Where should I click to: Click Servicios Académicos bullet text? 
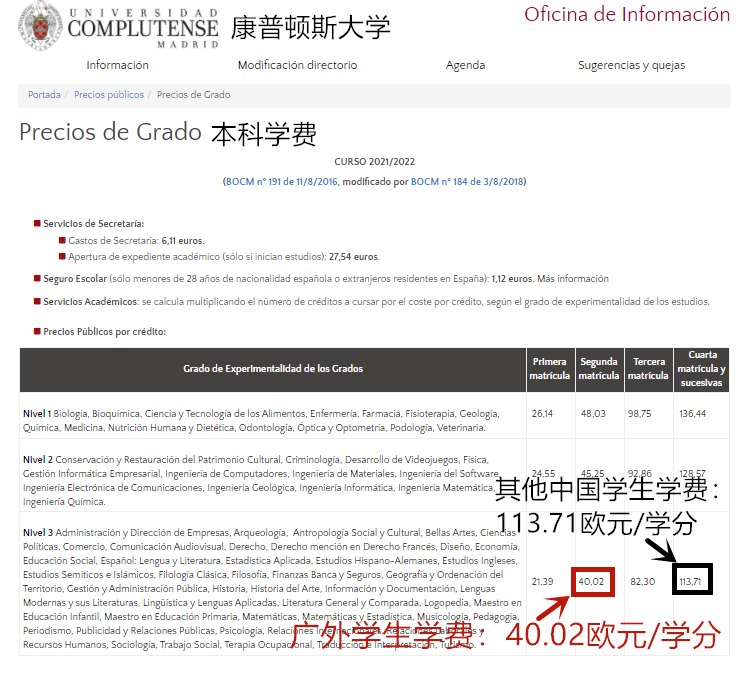pyautogui.click(x=376, y=302)
